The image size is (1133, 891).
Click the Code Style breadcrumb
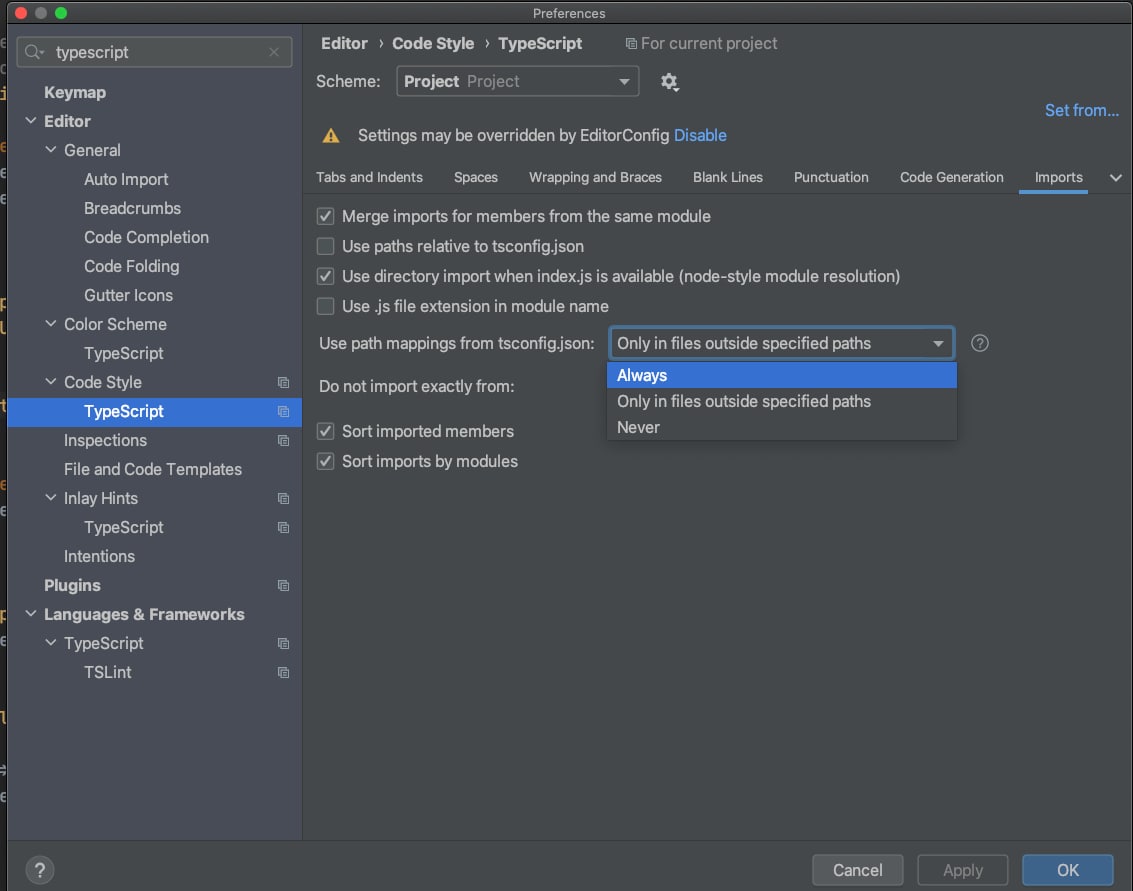point(433,43)
